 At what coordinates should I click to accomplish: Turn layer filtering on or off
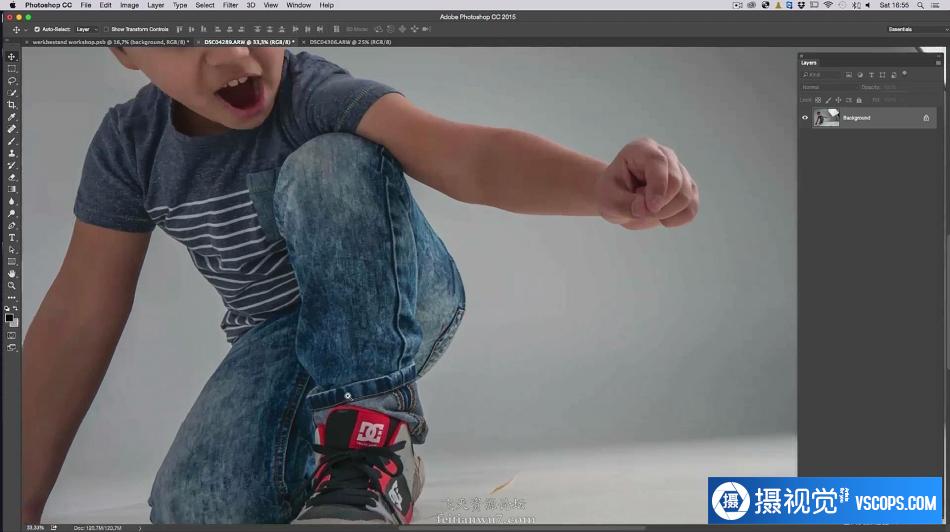pyautogui.click(x=905, y=73)
